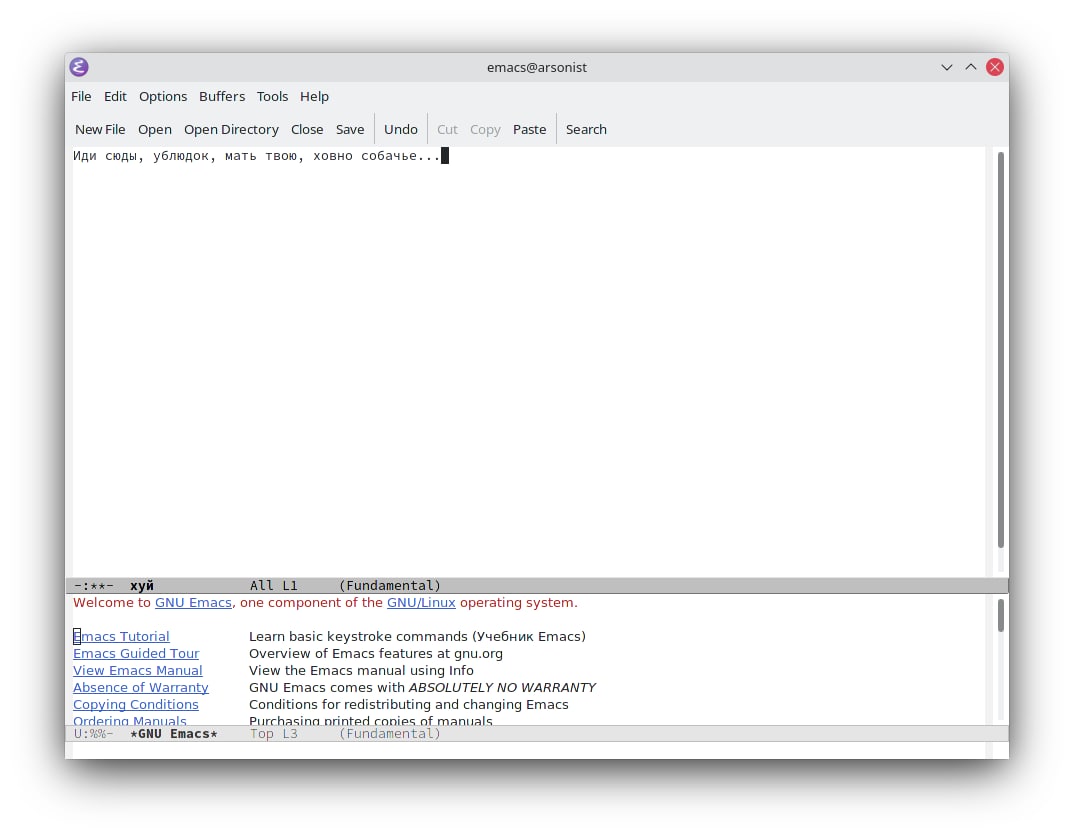1074x836 pixels.
Task: Click Paste in the toolbar
Action: [x=529, y=129]
